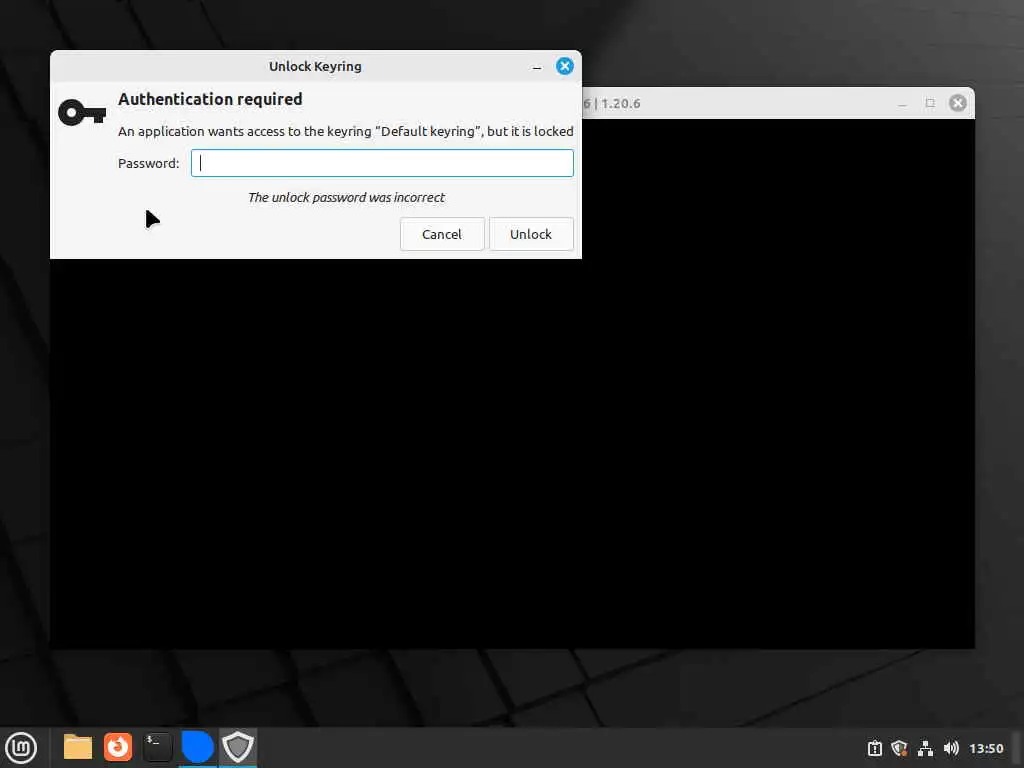Cancel the keyring authentication dialog
This screenshot has height=768, width=1024.
tap(442, 234)
